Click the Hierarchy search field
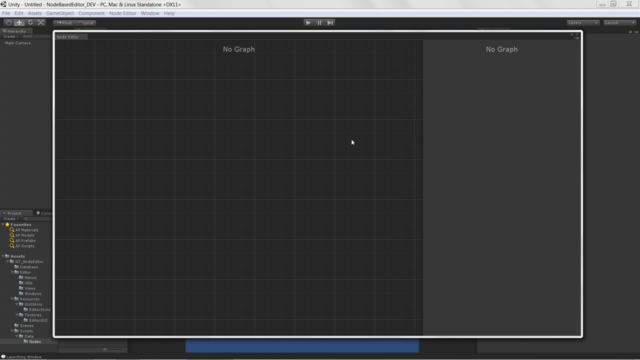This screenshot has width=640, height=360. [36, 36]
